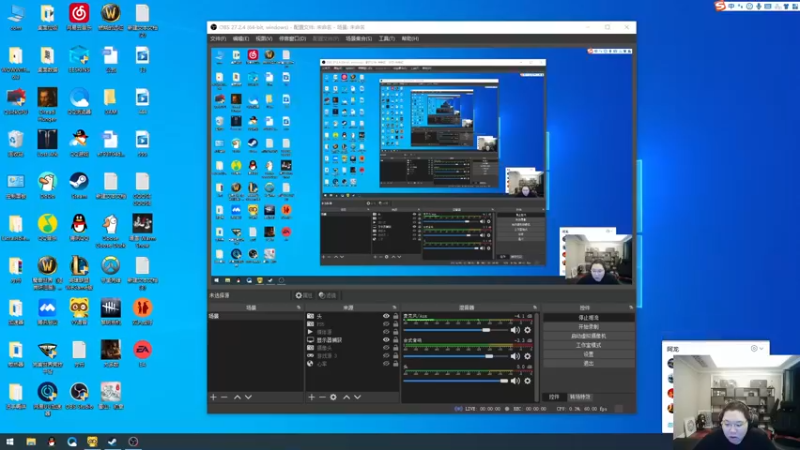The height and width of the screenshot is (450, 800).
Task: Add a new scene with plus icon
Action: [x=213, y=397]
